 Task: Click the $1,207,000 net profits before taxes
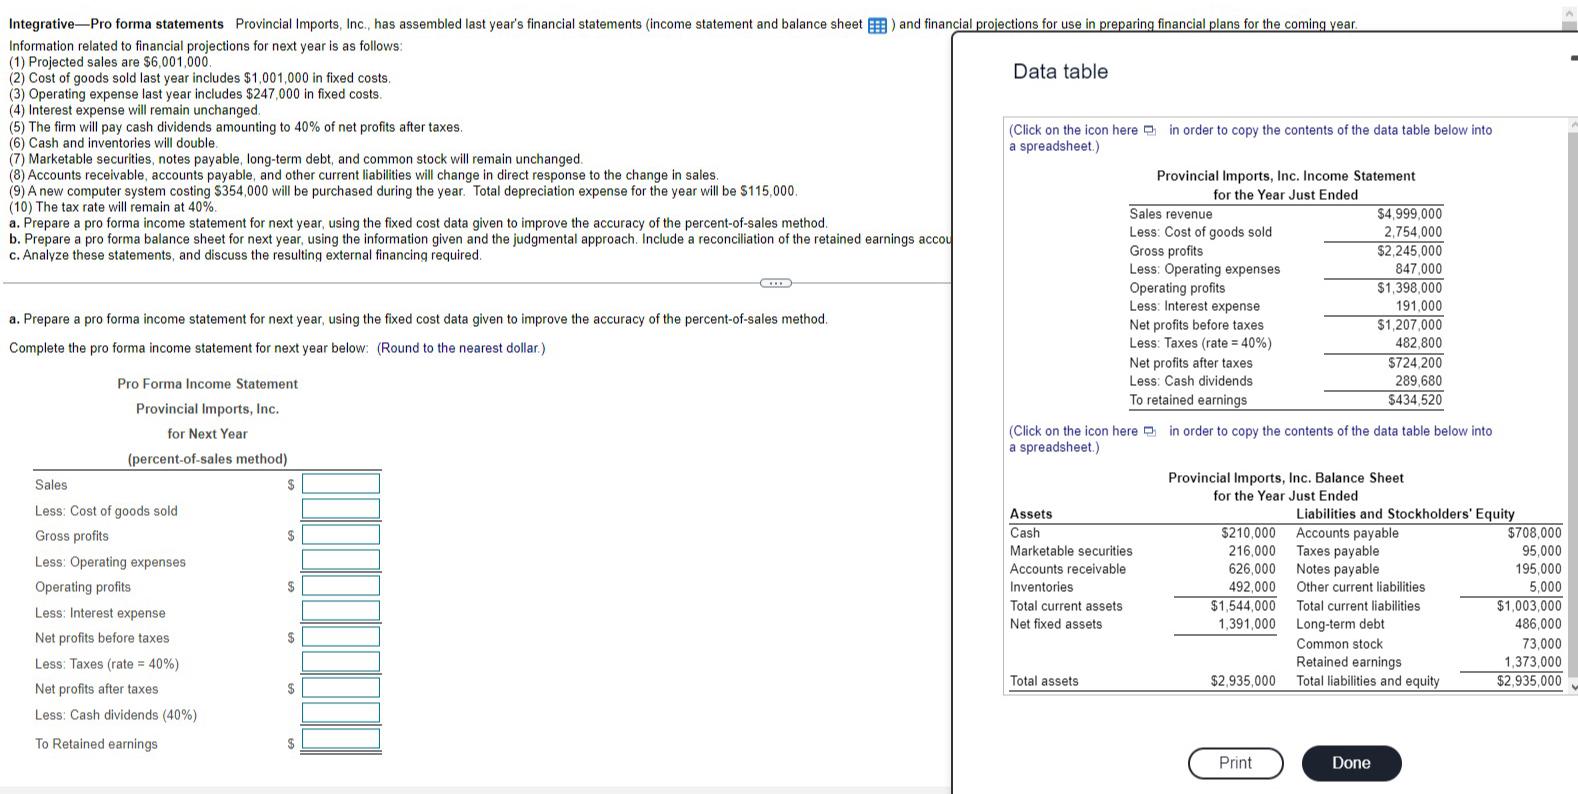tap(1409, 325)
